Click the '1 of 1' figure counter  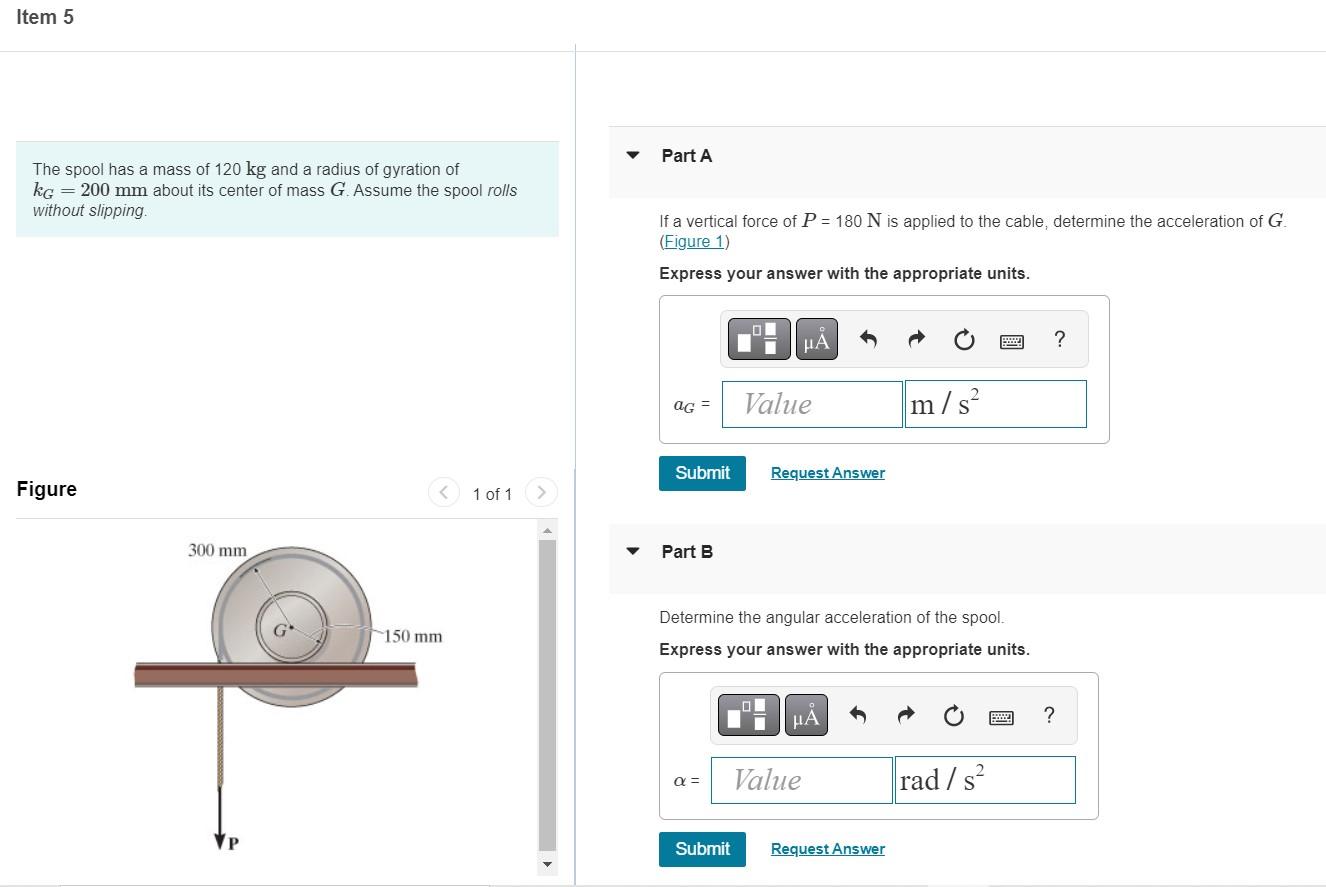click(492, 494)
